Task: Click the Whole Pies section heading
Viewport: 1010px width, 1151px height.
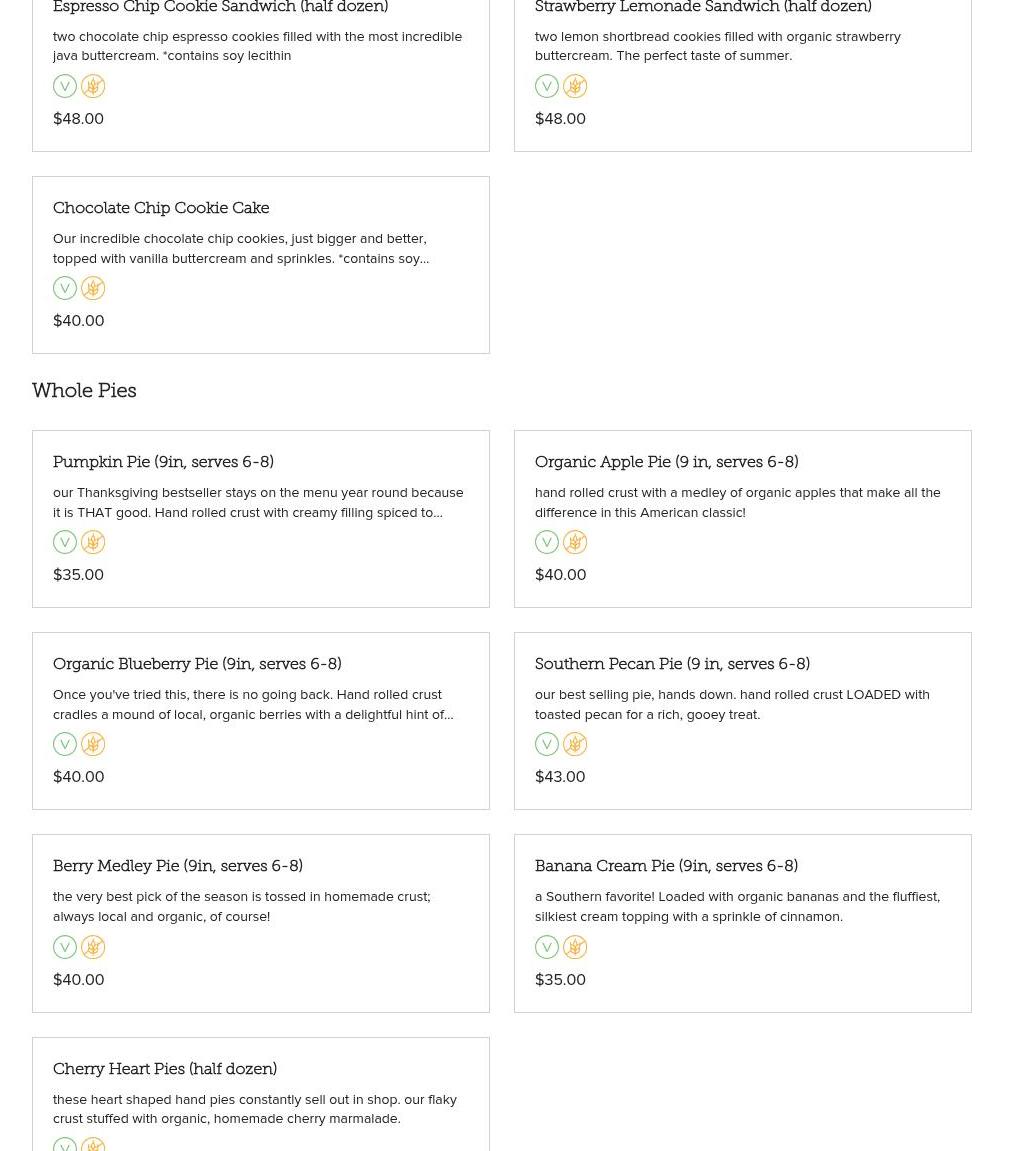Action: tap(84, 391)
